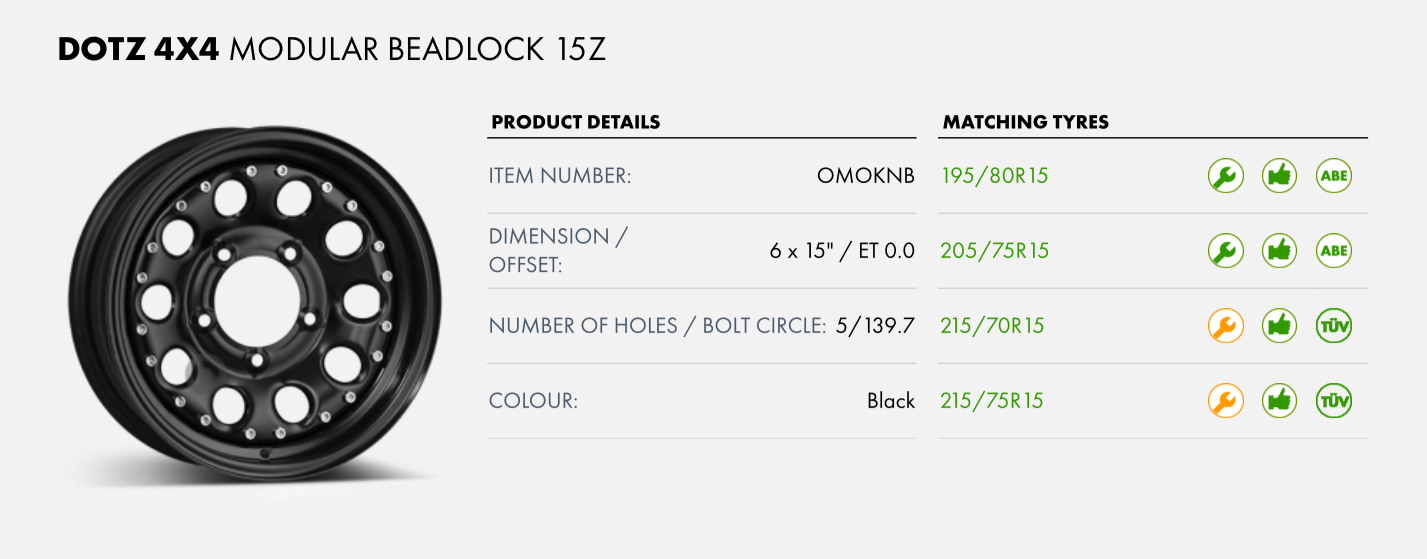This screenshot has height=559, width=1427.
Task: Click thumbs-up icon in 205/75R15 row
Action: point(1280,251)
